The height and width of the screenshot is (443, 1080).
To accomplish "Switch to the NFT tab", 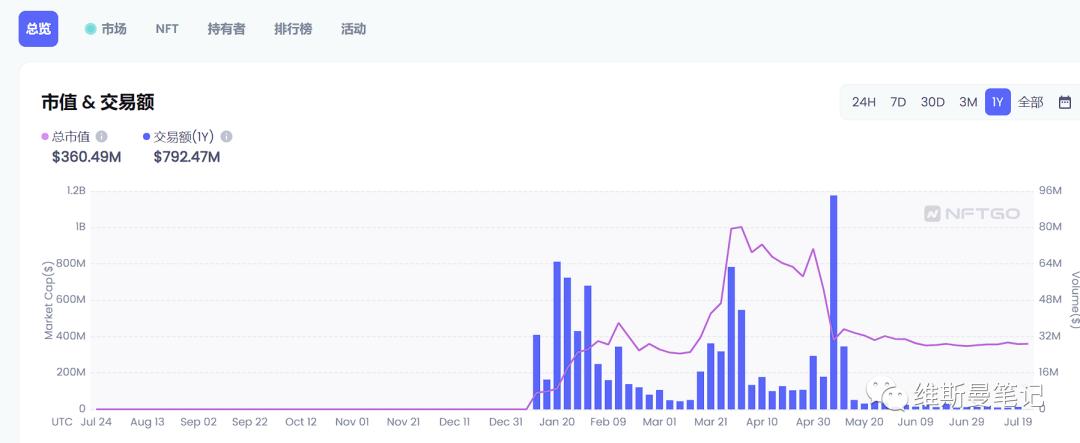I will [167, 29].
